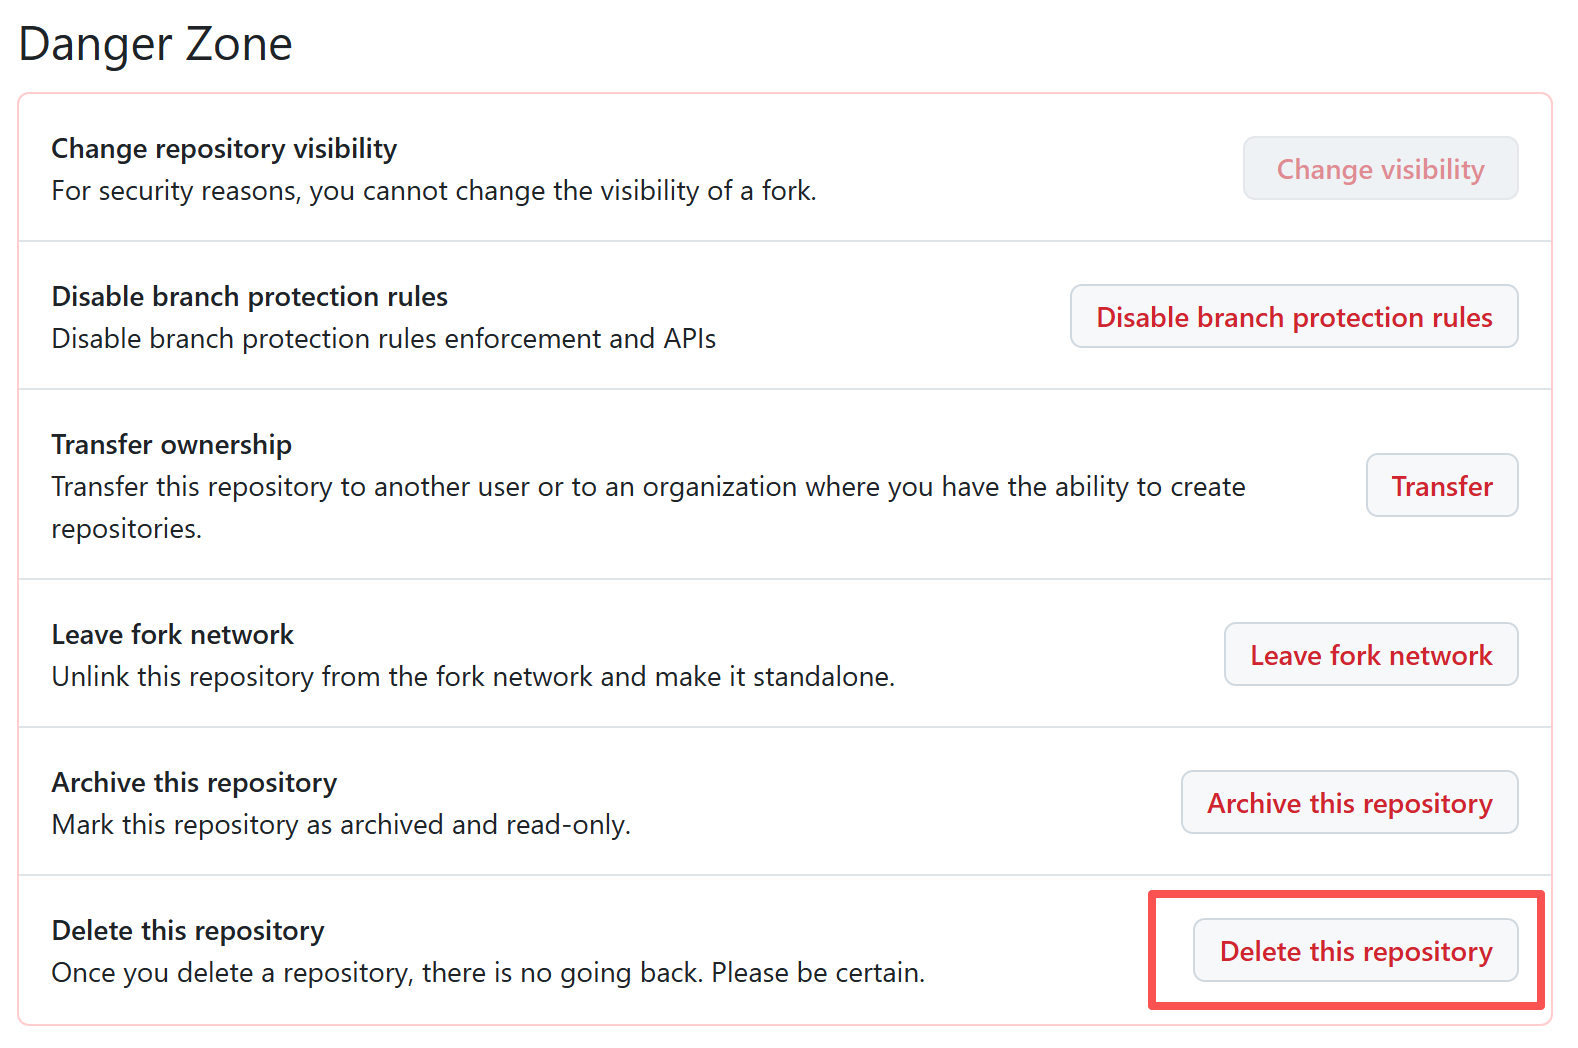Click the Change repository visibility heading

coord(223,148)
